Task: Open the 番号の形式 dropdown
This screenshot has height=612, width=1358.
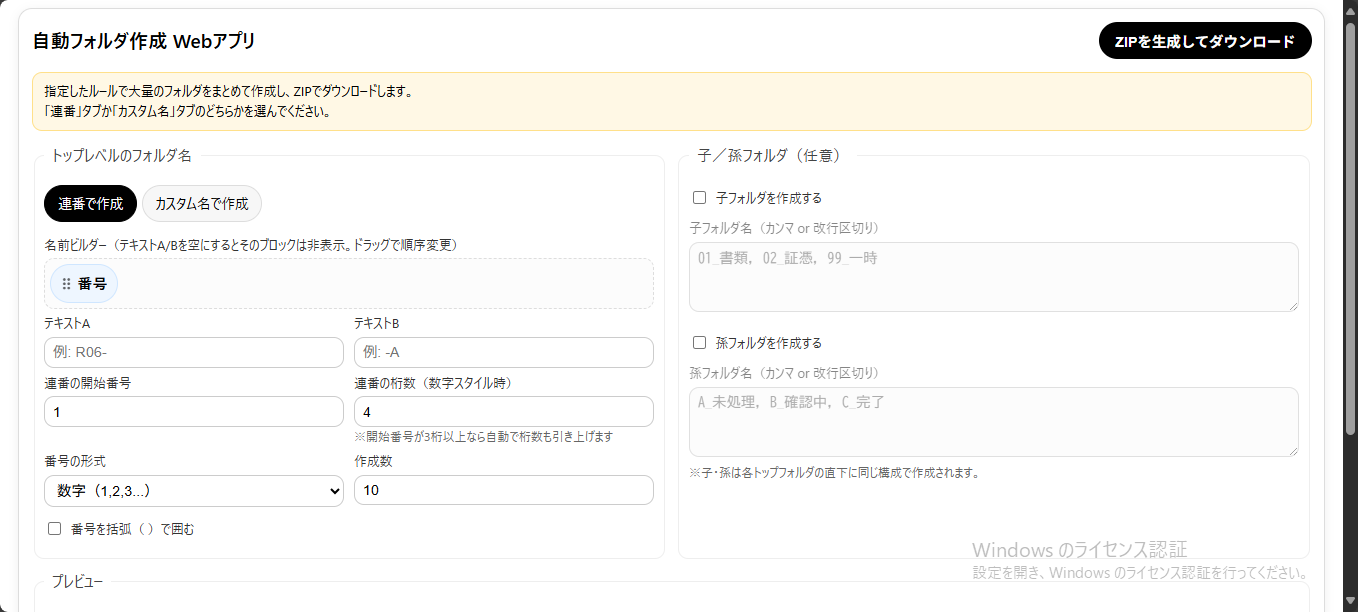Action: [194, 491]
